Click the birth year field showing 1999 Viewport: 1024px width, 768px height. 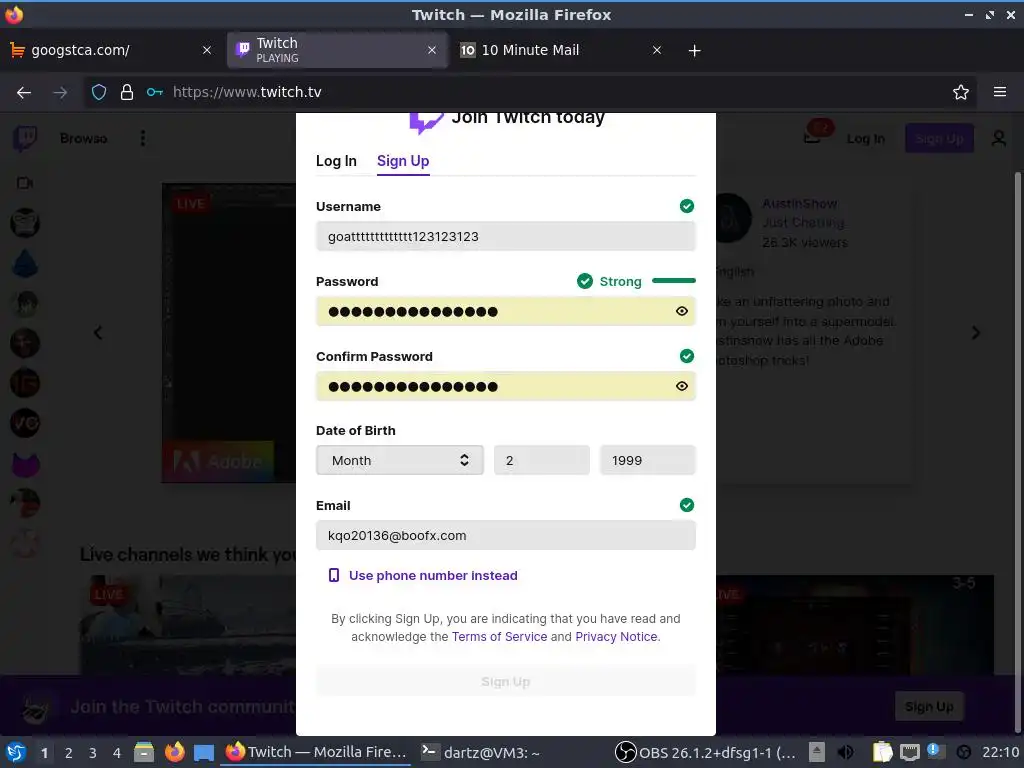pos(647,460)
